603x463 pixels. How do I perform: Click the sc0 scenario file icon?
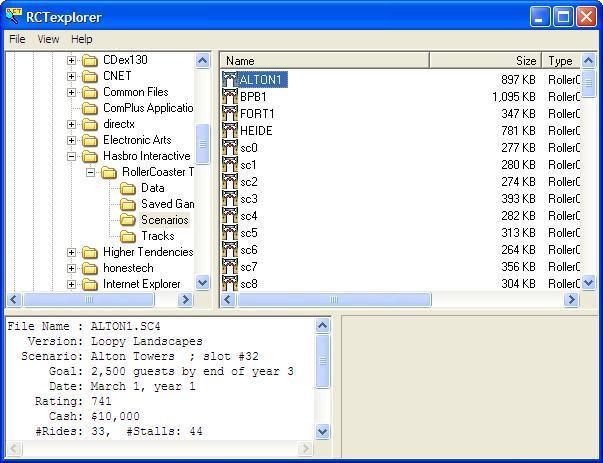(x=230, y=148)
